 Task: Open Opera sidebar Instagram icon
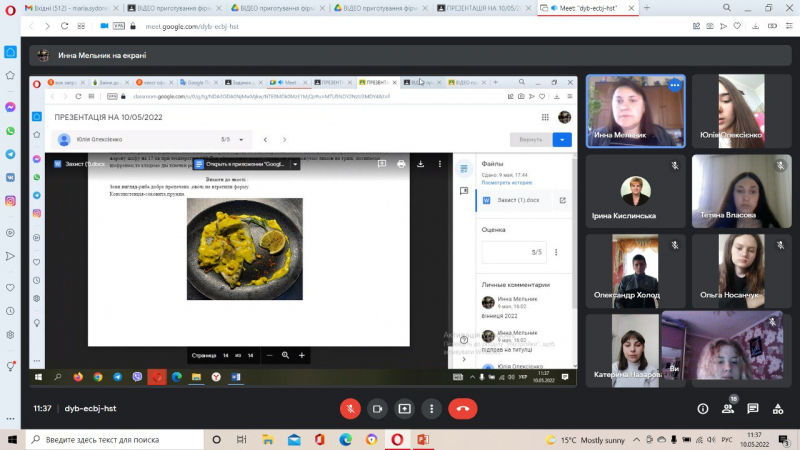point(10,201)
